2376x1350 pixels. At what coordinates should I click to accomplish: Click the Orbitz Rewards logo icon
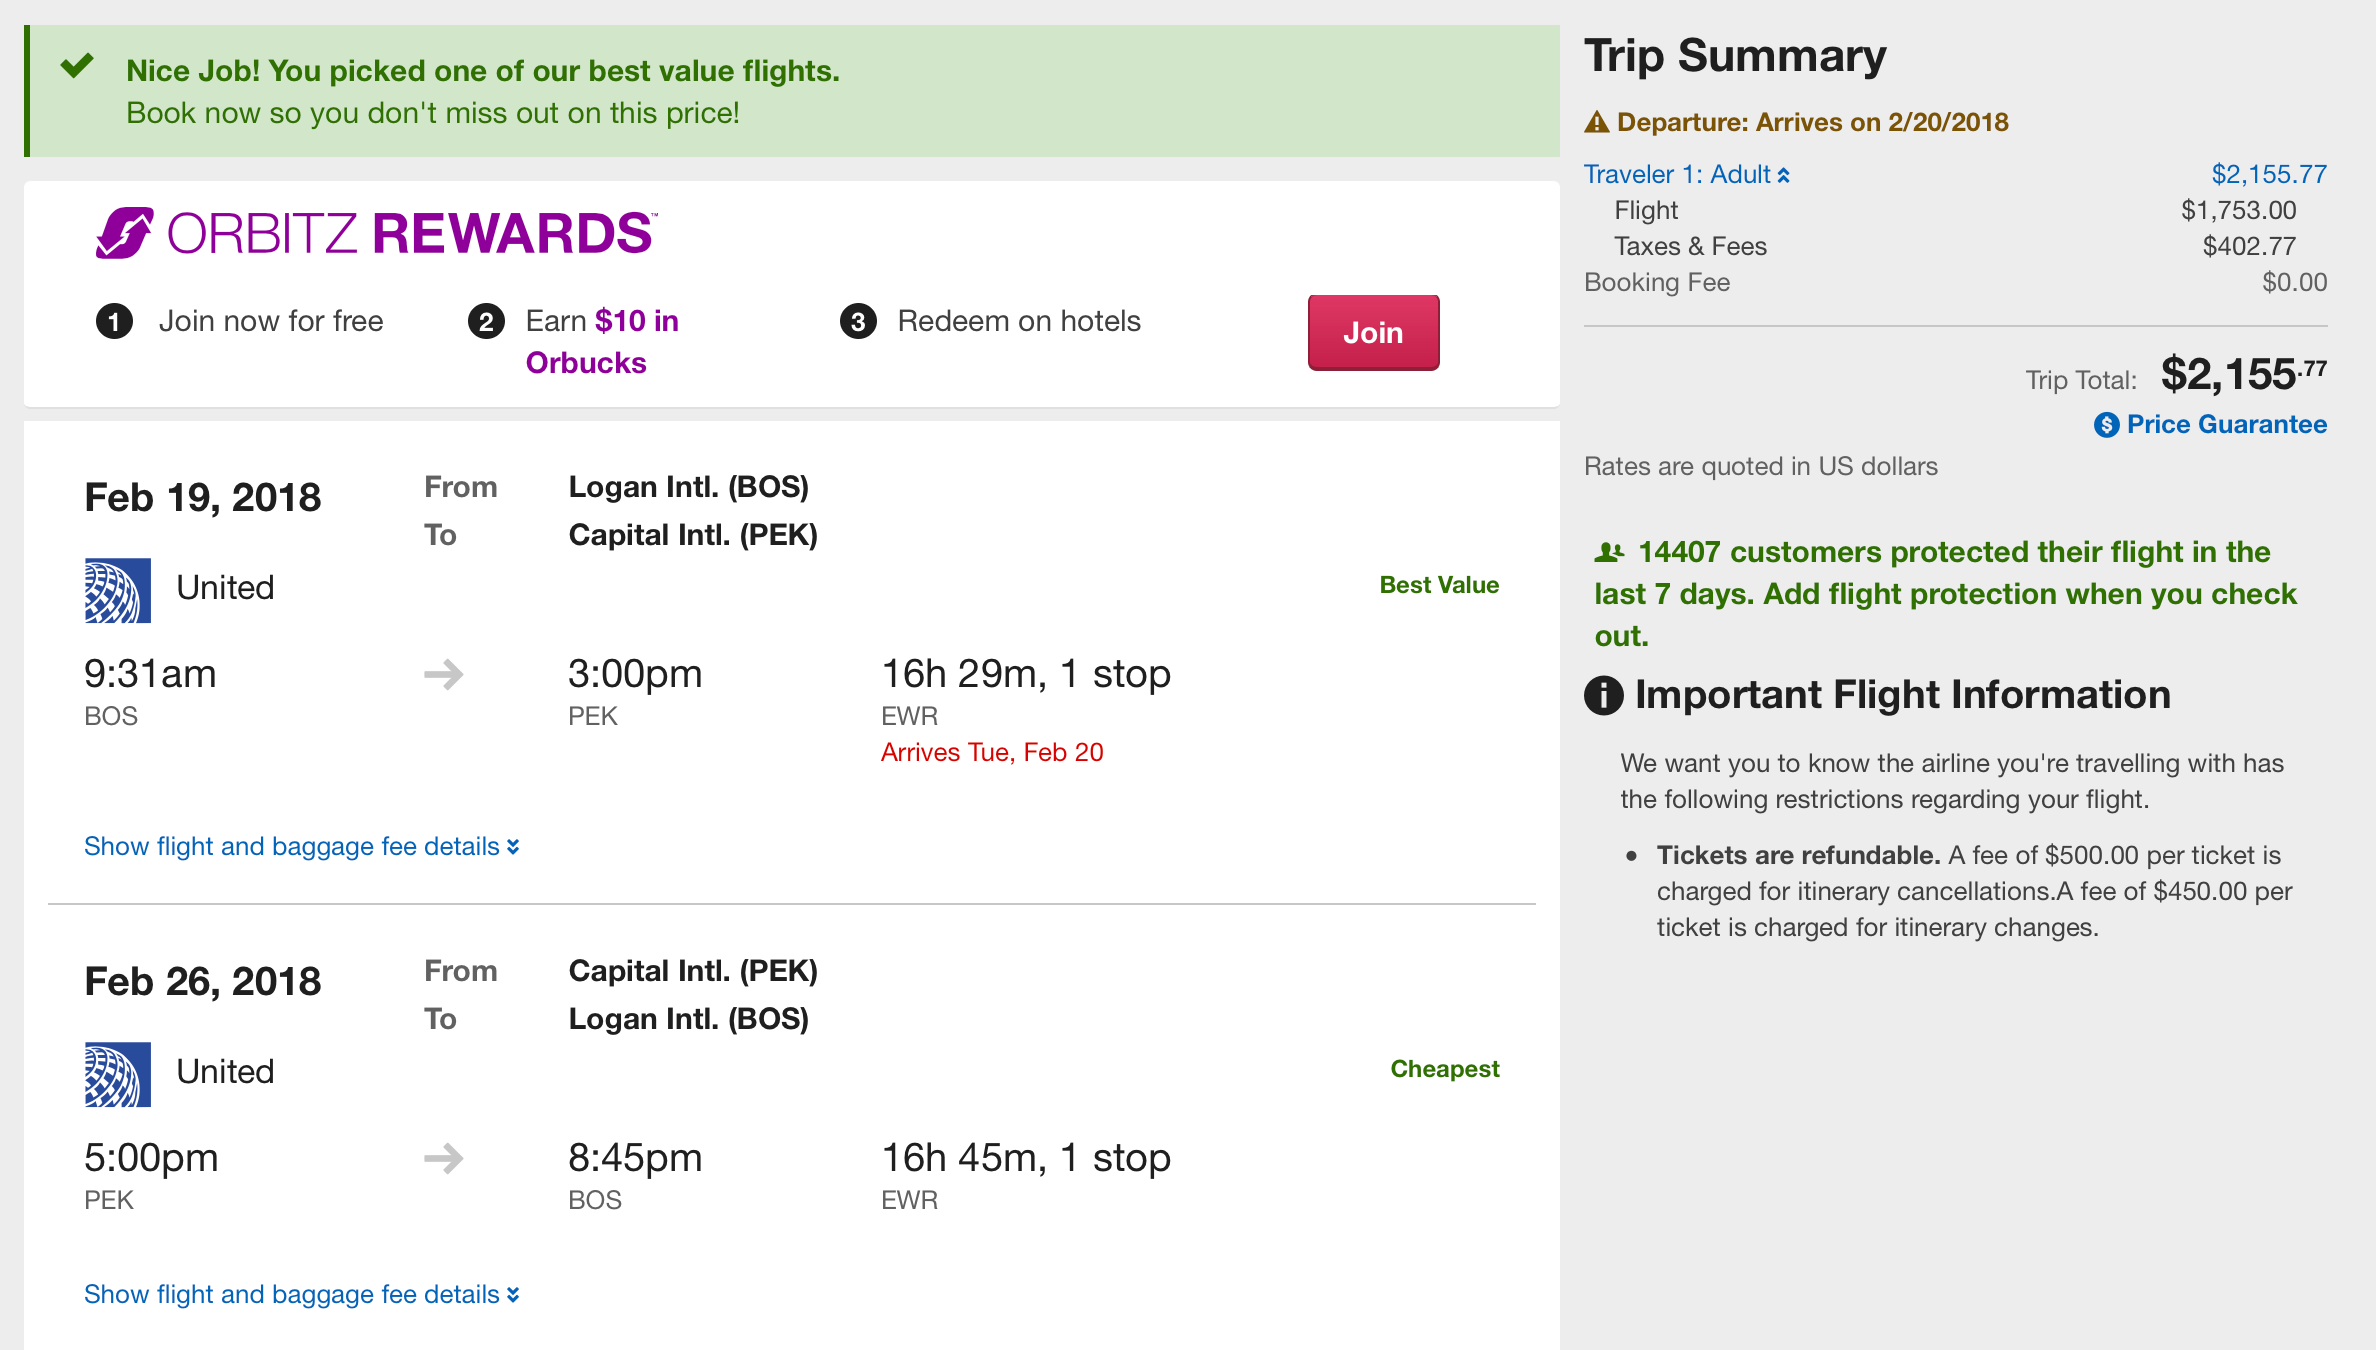click(x=124, y=233)
